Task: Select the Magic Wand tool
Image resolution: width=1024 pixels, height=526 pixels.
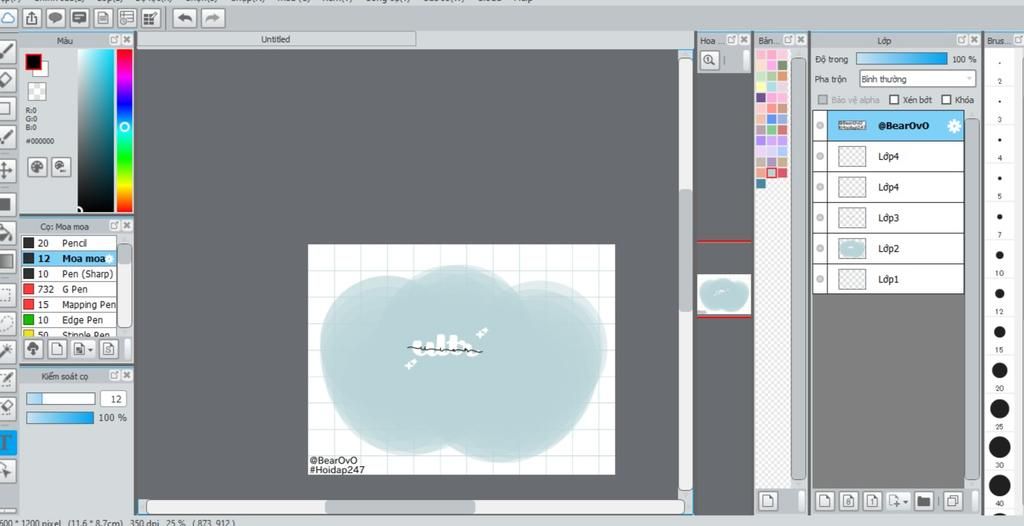Action: (x=6, y=351)
